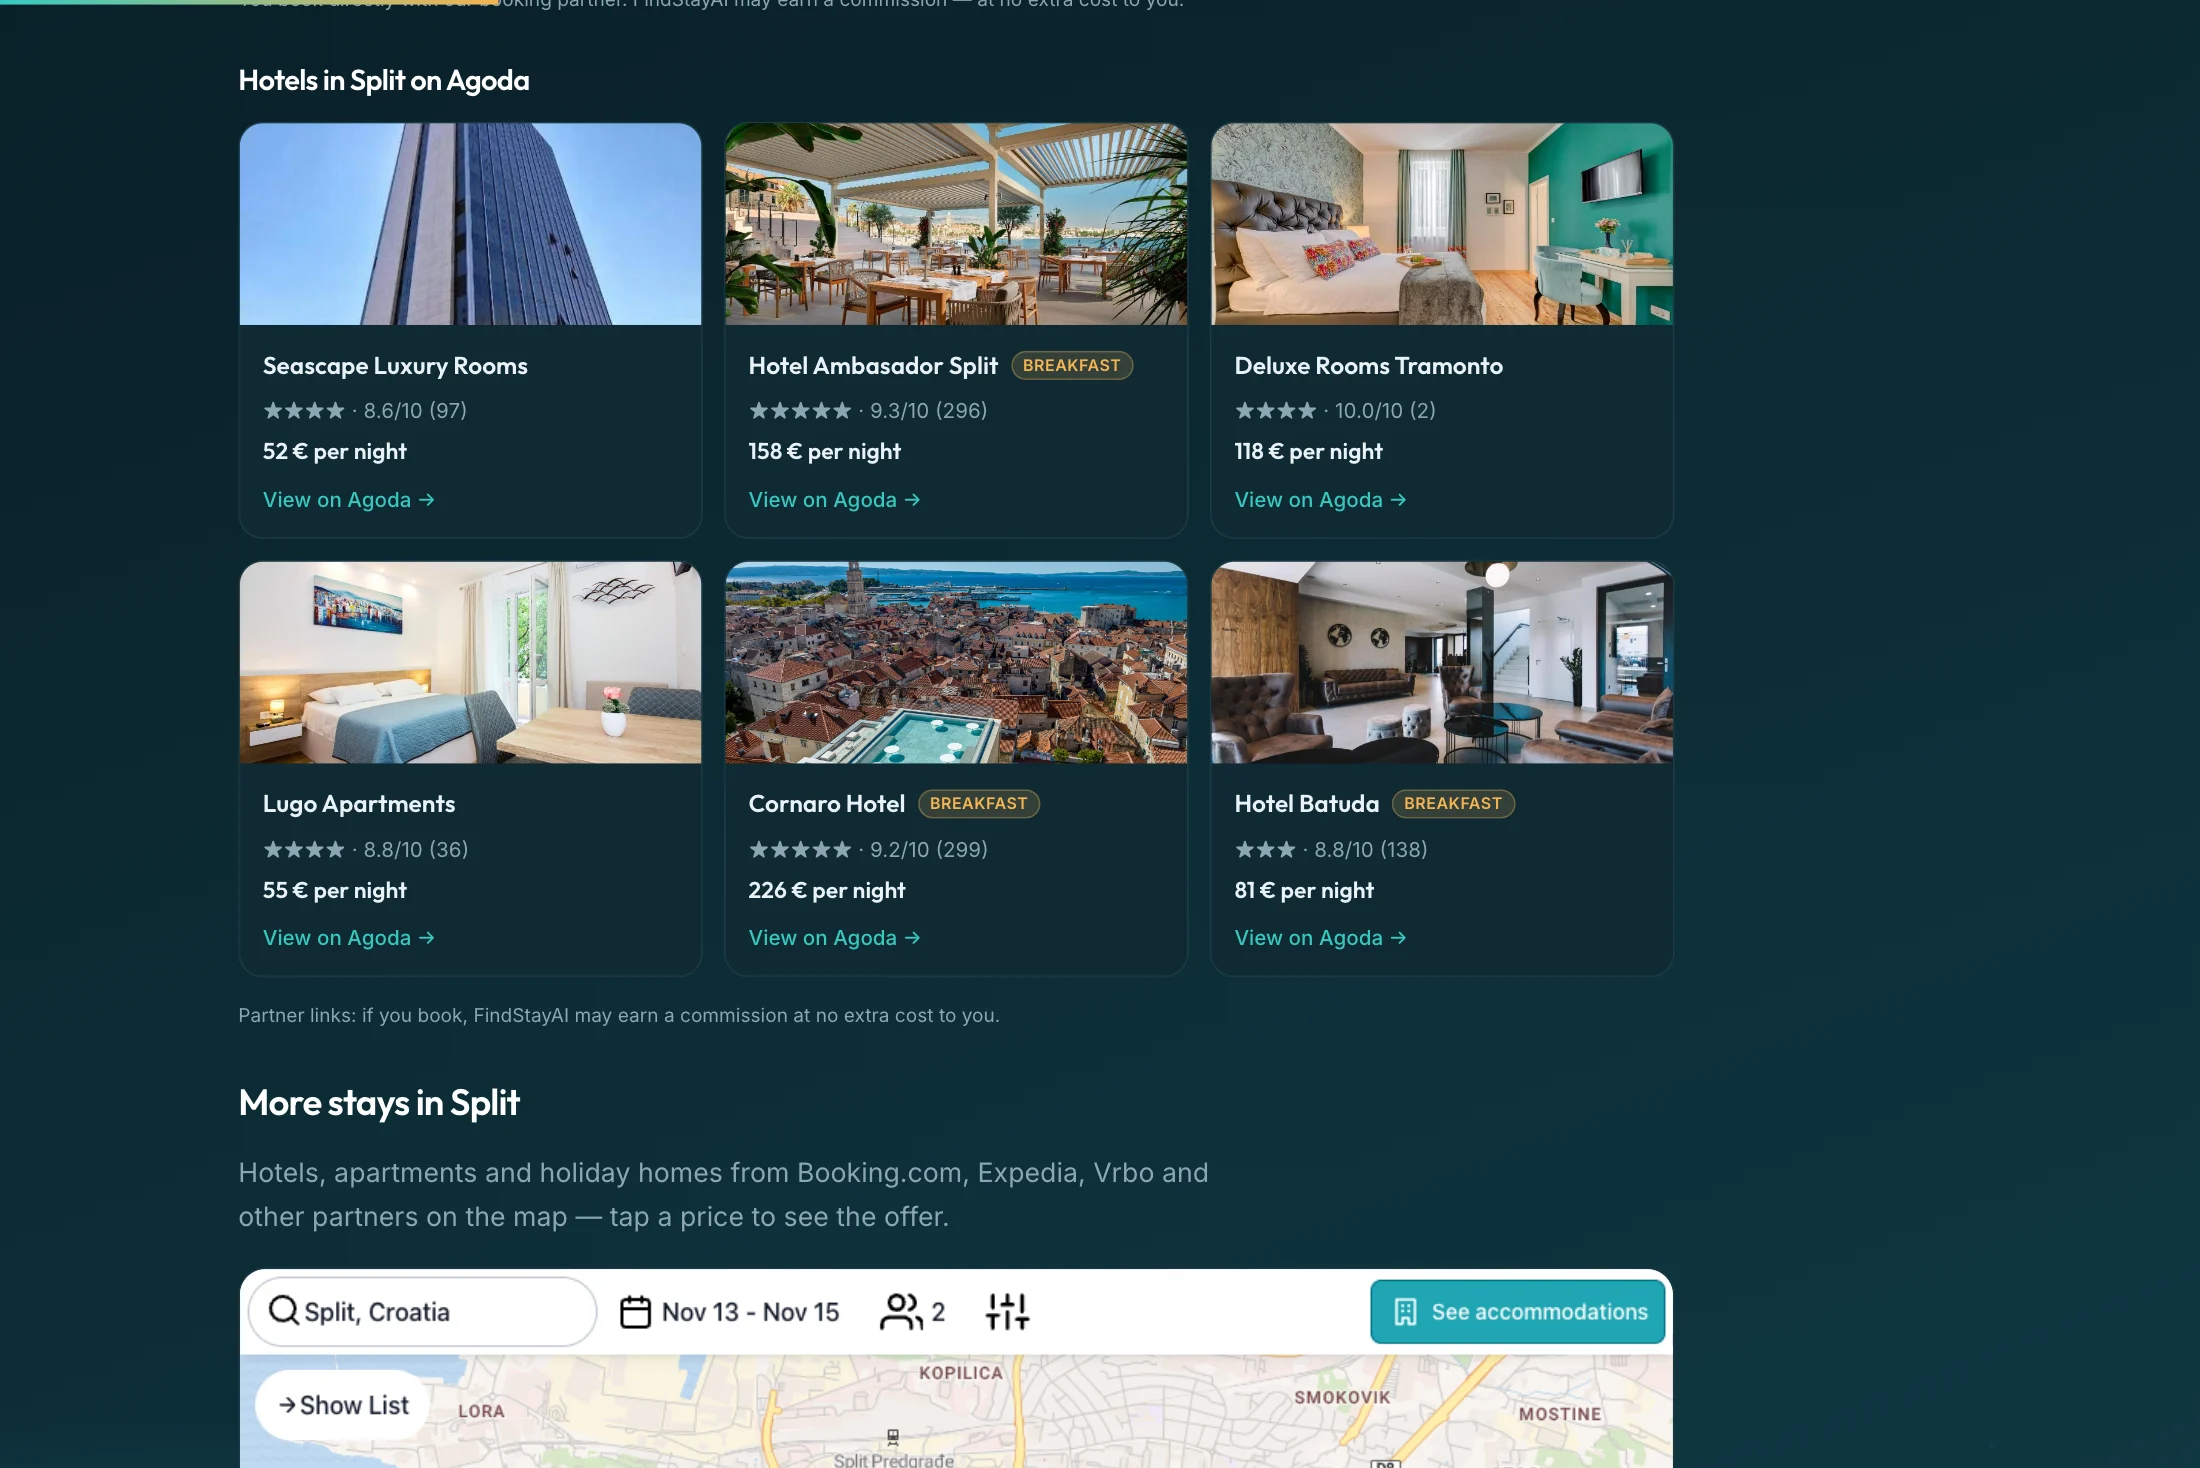Click the Split, Croatia search field
This screenshot has height=1468, width=2200.
click(x=422, y=1311)
